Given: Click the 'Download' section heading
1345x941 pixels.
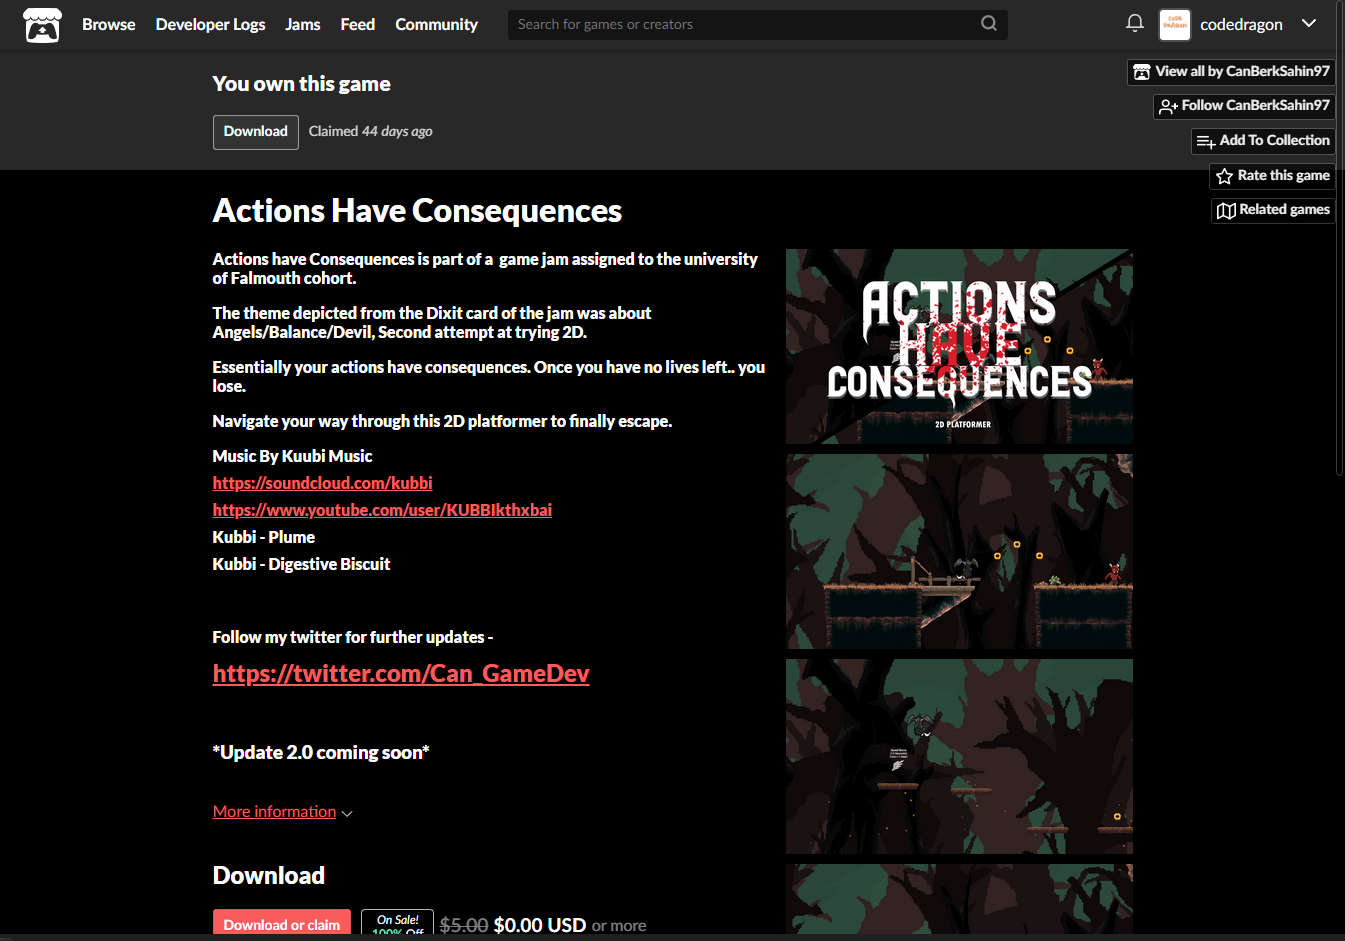Looking at the screenshot, I should tap(269, 876).
